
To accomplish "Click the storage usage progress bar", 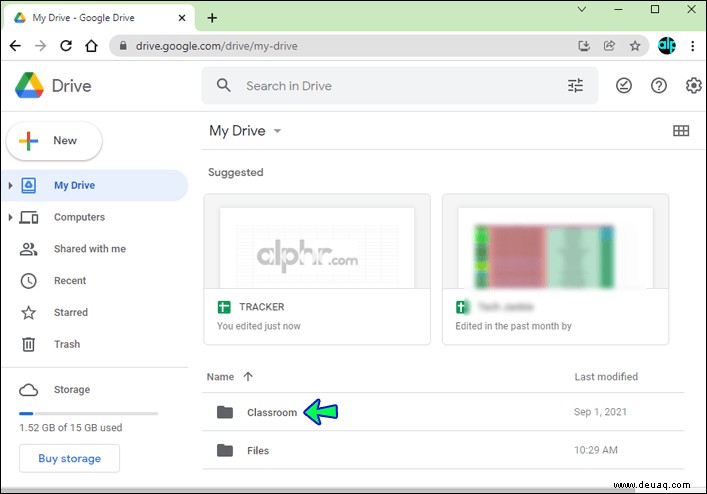I will (88, 413).
